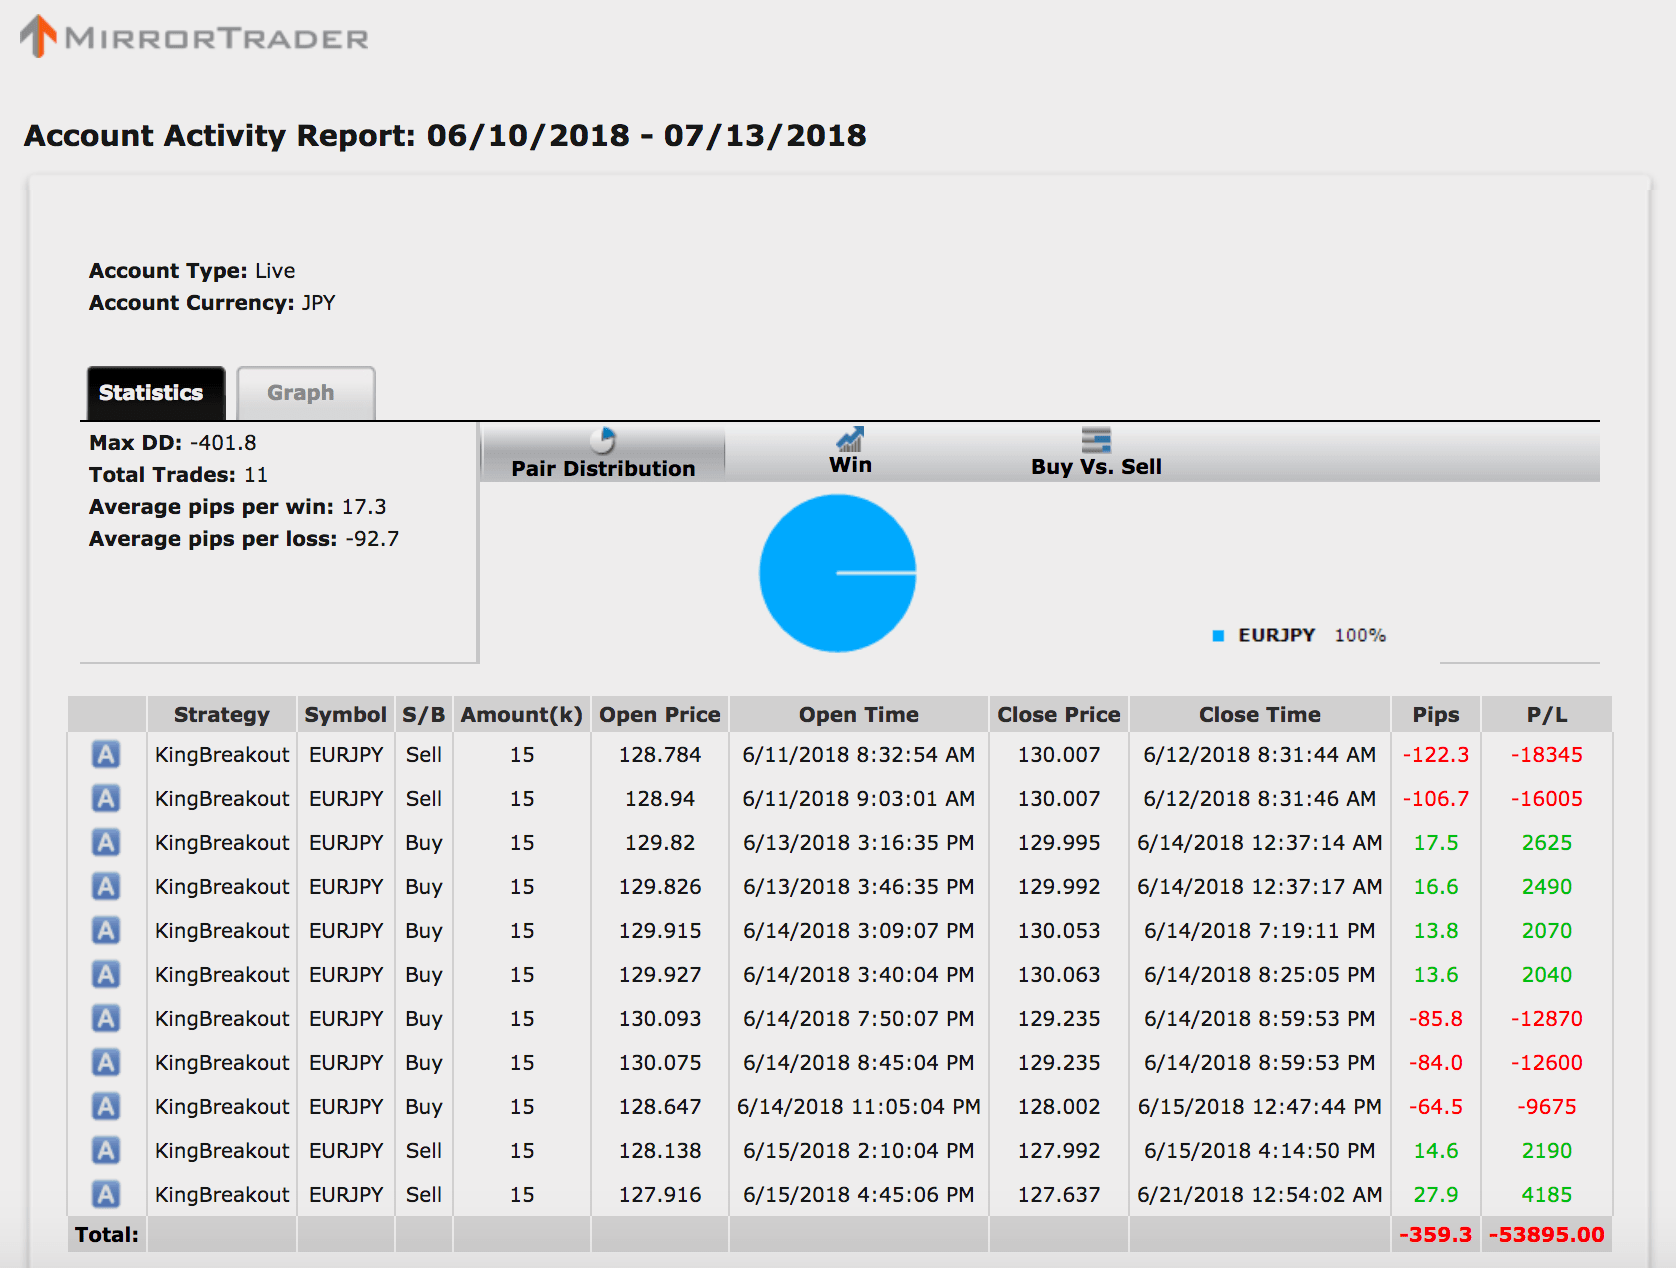
Task: Click the 'A' icon for the 128.94 trade
Action: pos(106,798)
